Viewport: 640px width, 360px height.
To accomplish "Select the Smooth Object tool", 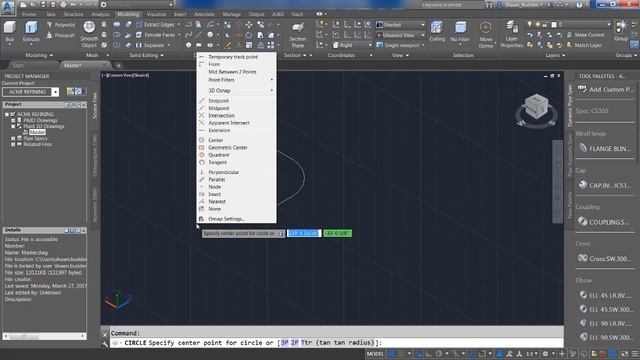I will (x=89, y=34).
